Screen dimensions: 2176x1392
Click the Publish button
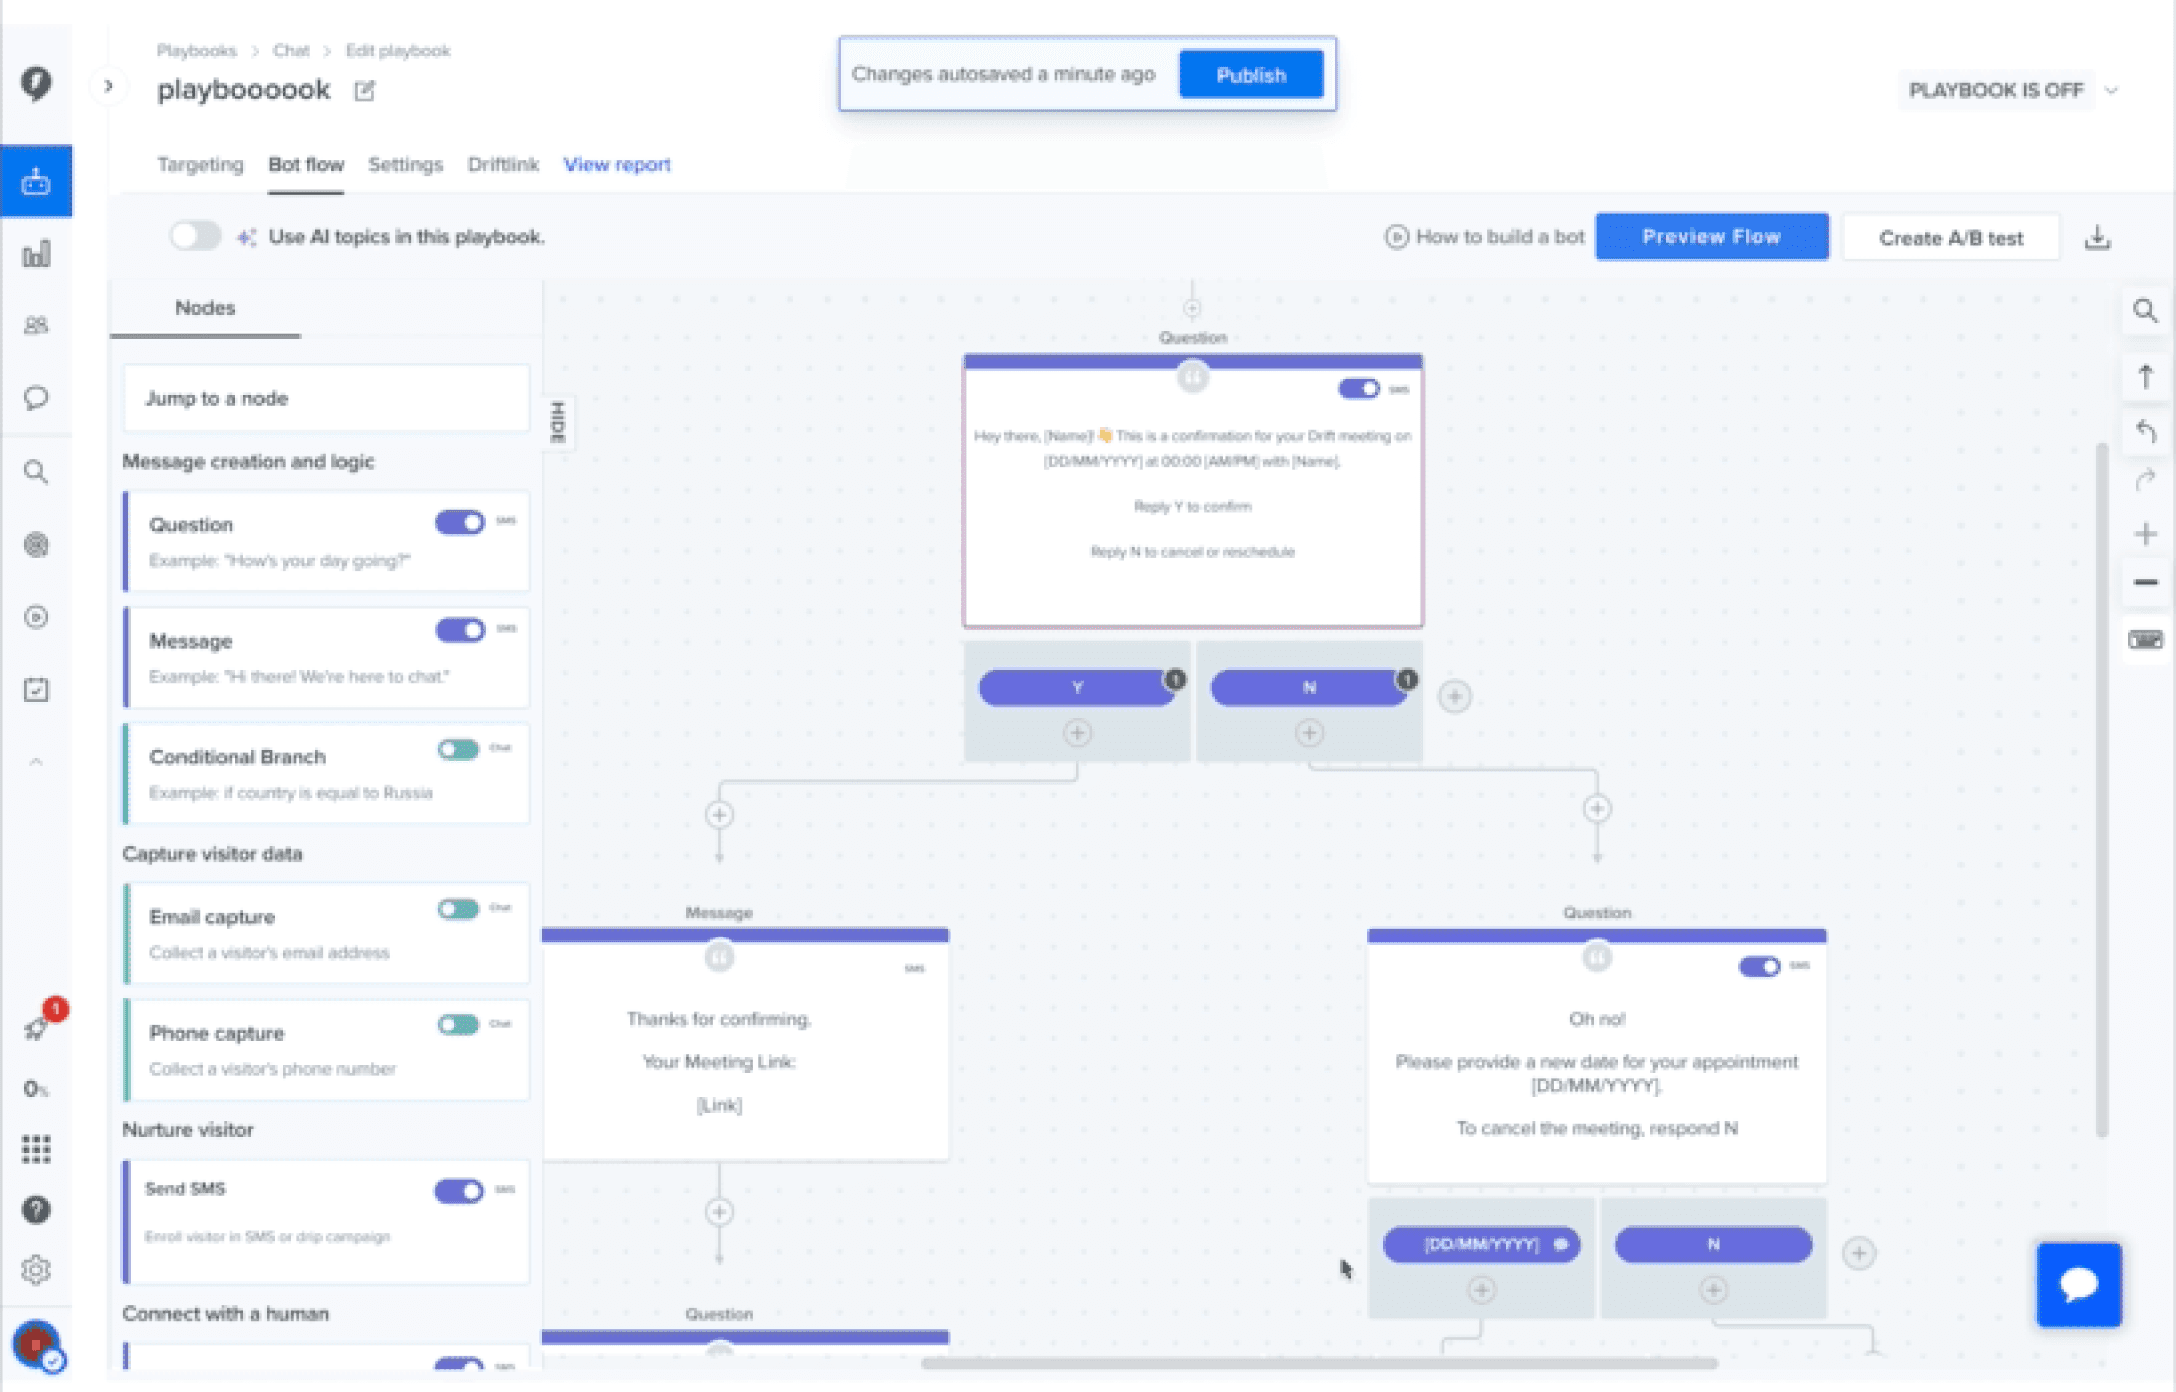(1250, 75)
